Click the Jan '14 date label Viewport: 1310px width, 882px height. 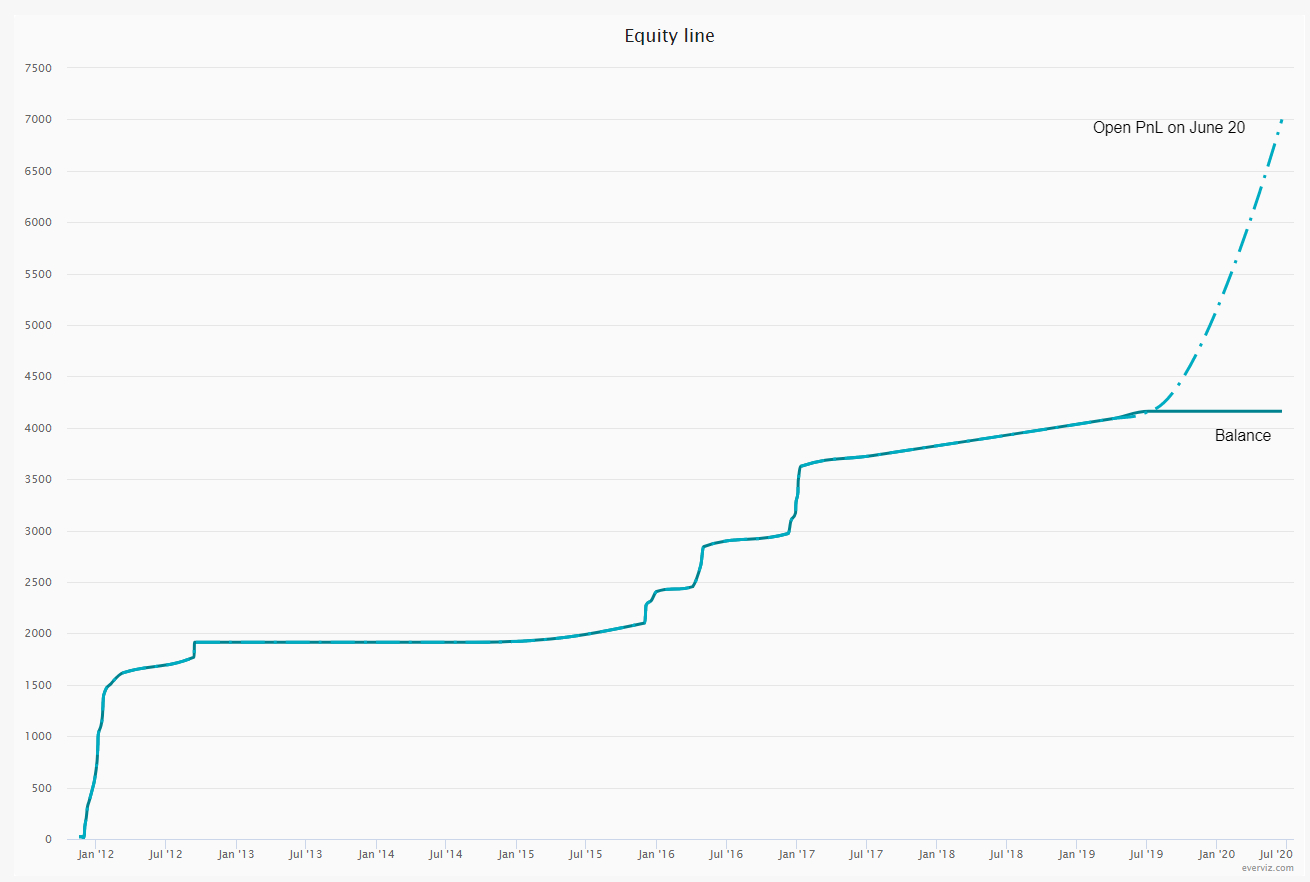[375, 855]
